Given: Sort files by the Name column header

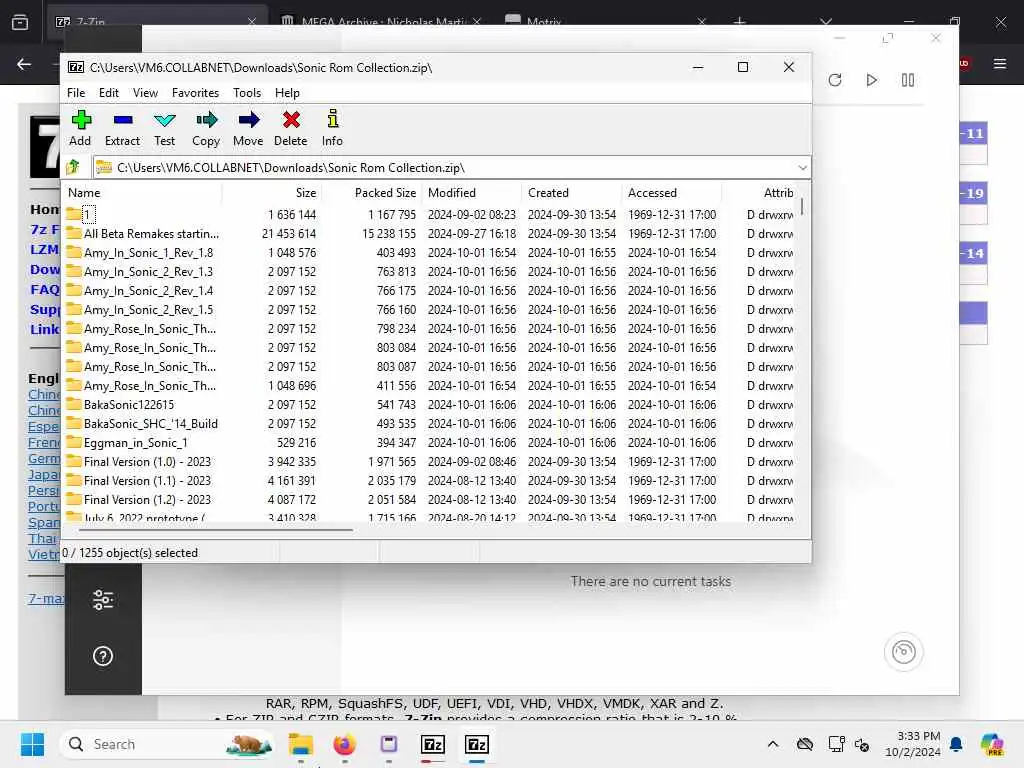Looking at the screenshot, I should point(143,193).
